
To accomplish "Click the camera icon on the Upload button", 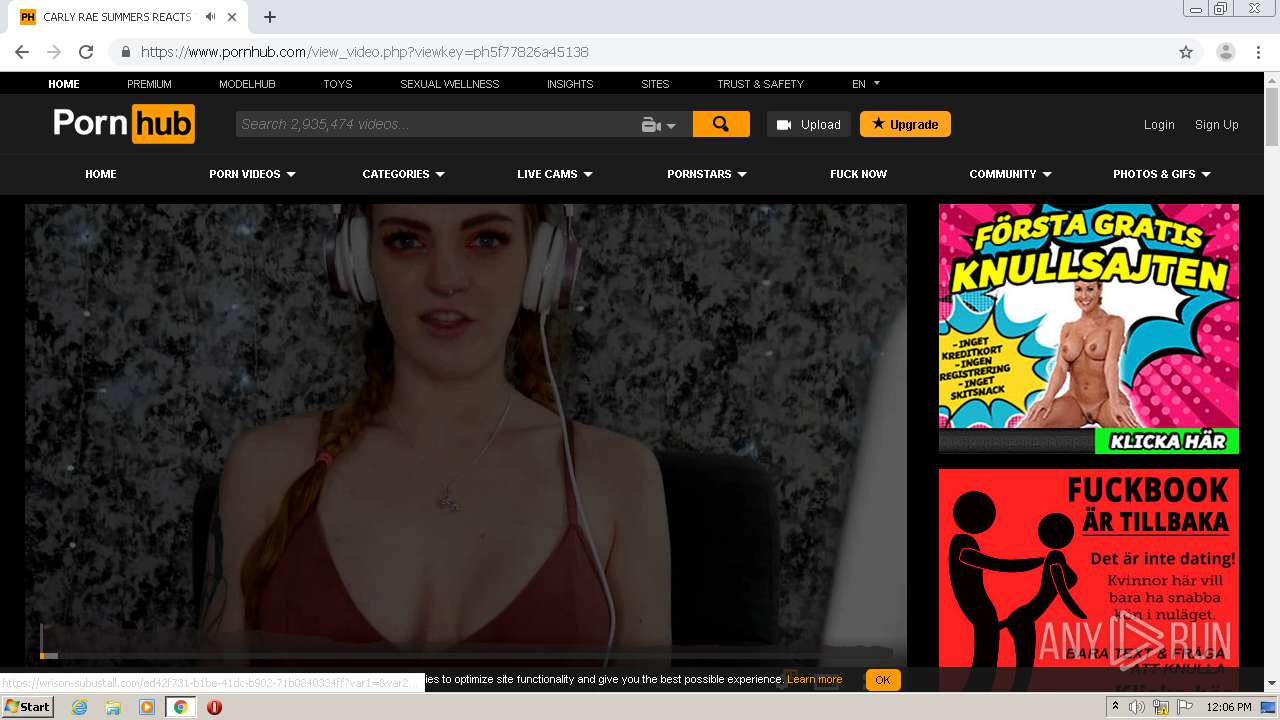I will [x=784, y=125].
